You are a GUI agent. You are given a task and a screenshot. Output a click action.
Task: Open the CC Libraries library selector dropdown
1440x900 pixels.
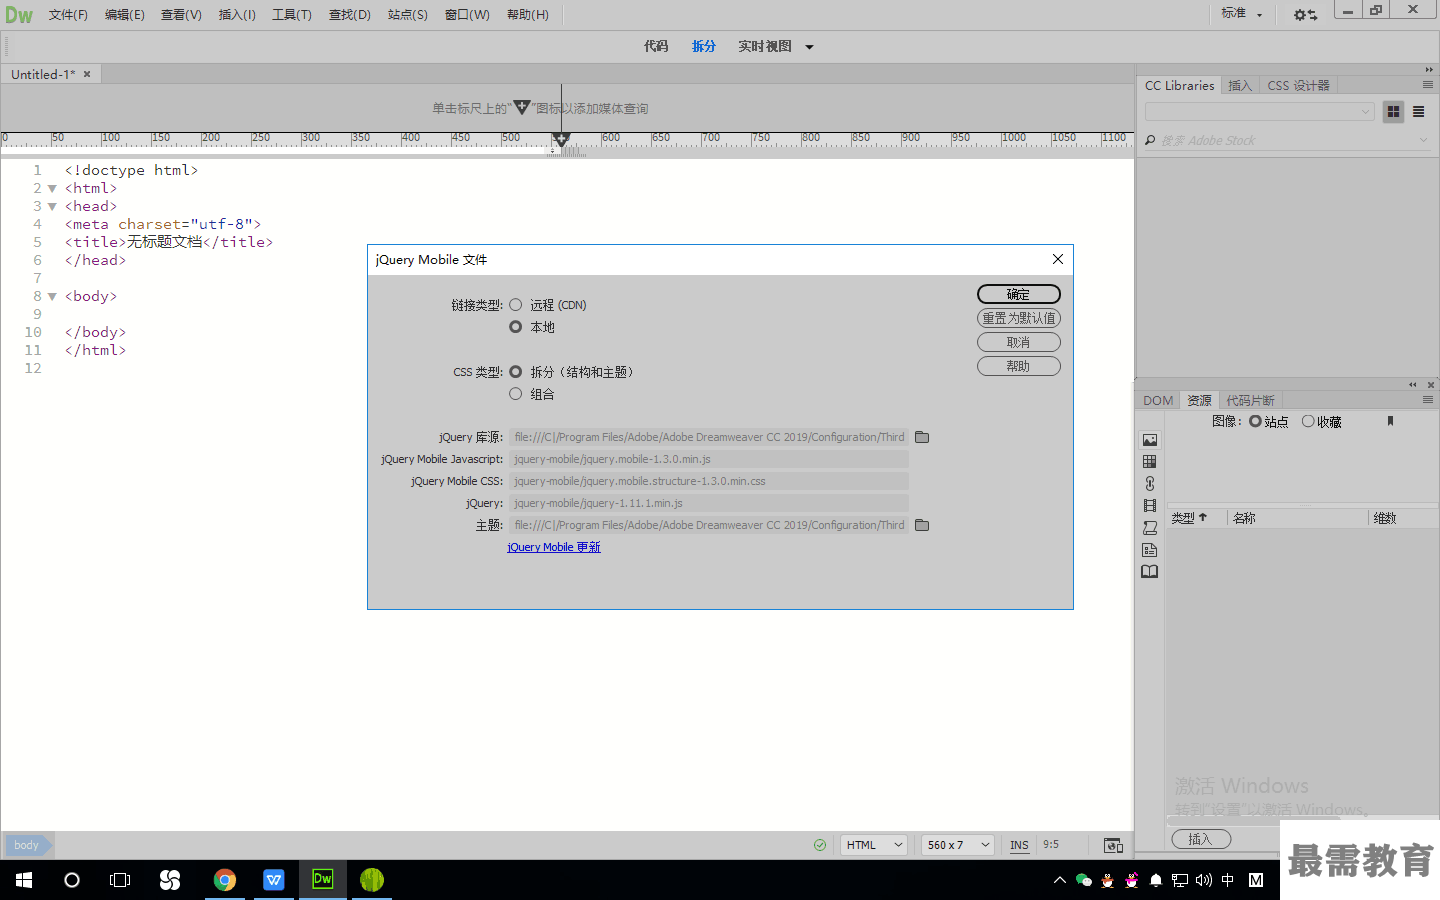pyautogui.click(x=1260, y=112)
